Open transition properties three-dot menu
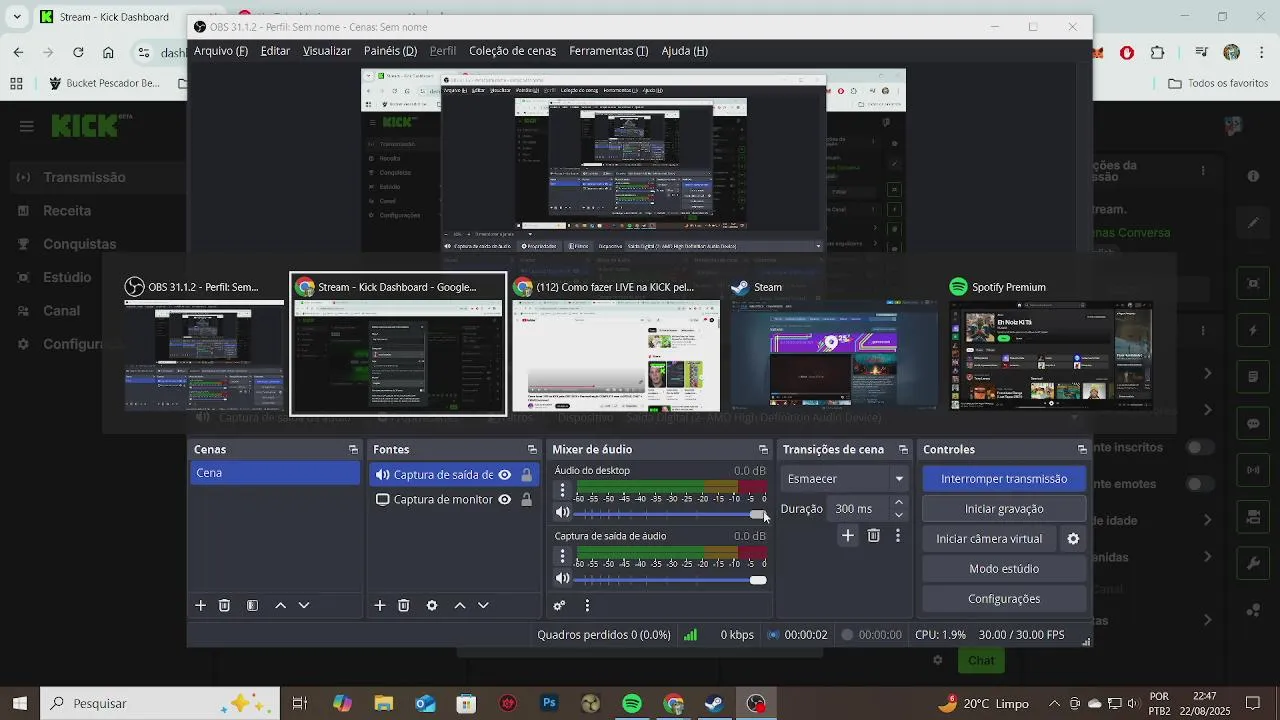The height and width of the screenshot is (720, 1280). 897,536
